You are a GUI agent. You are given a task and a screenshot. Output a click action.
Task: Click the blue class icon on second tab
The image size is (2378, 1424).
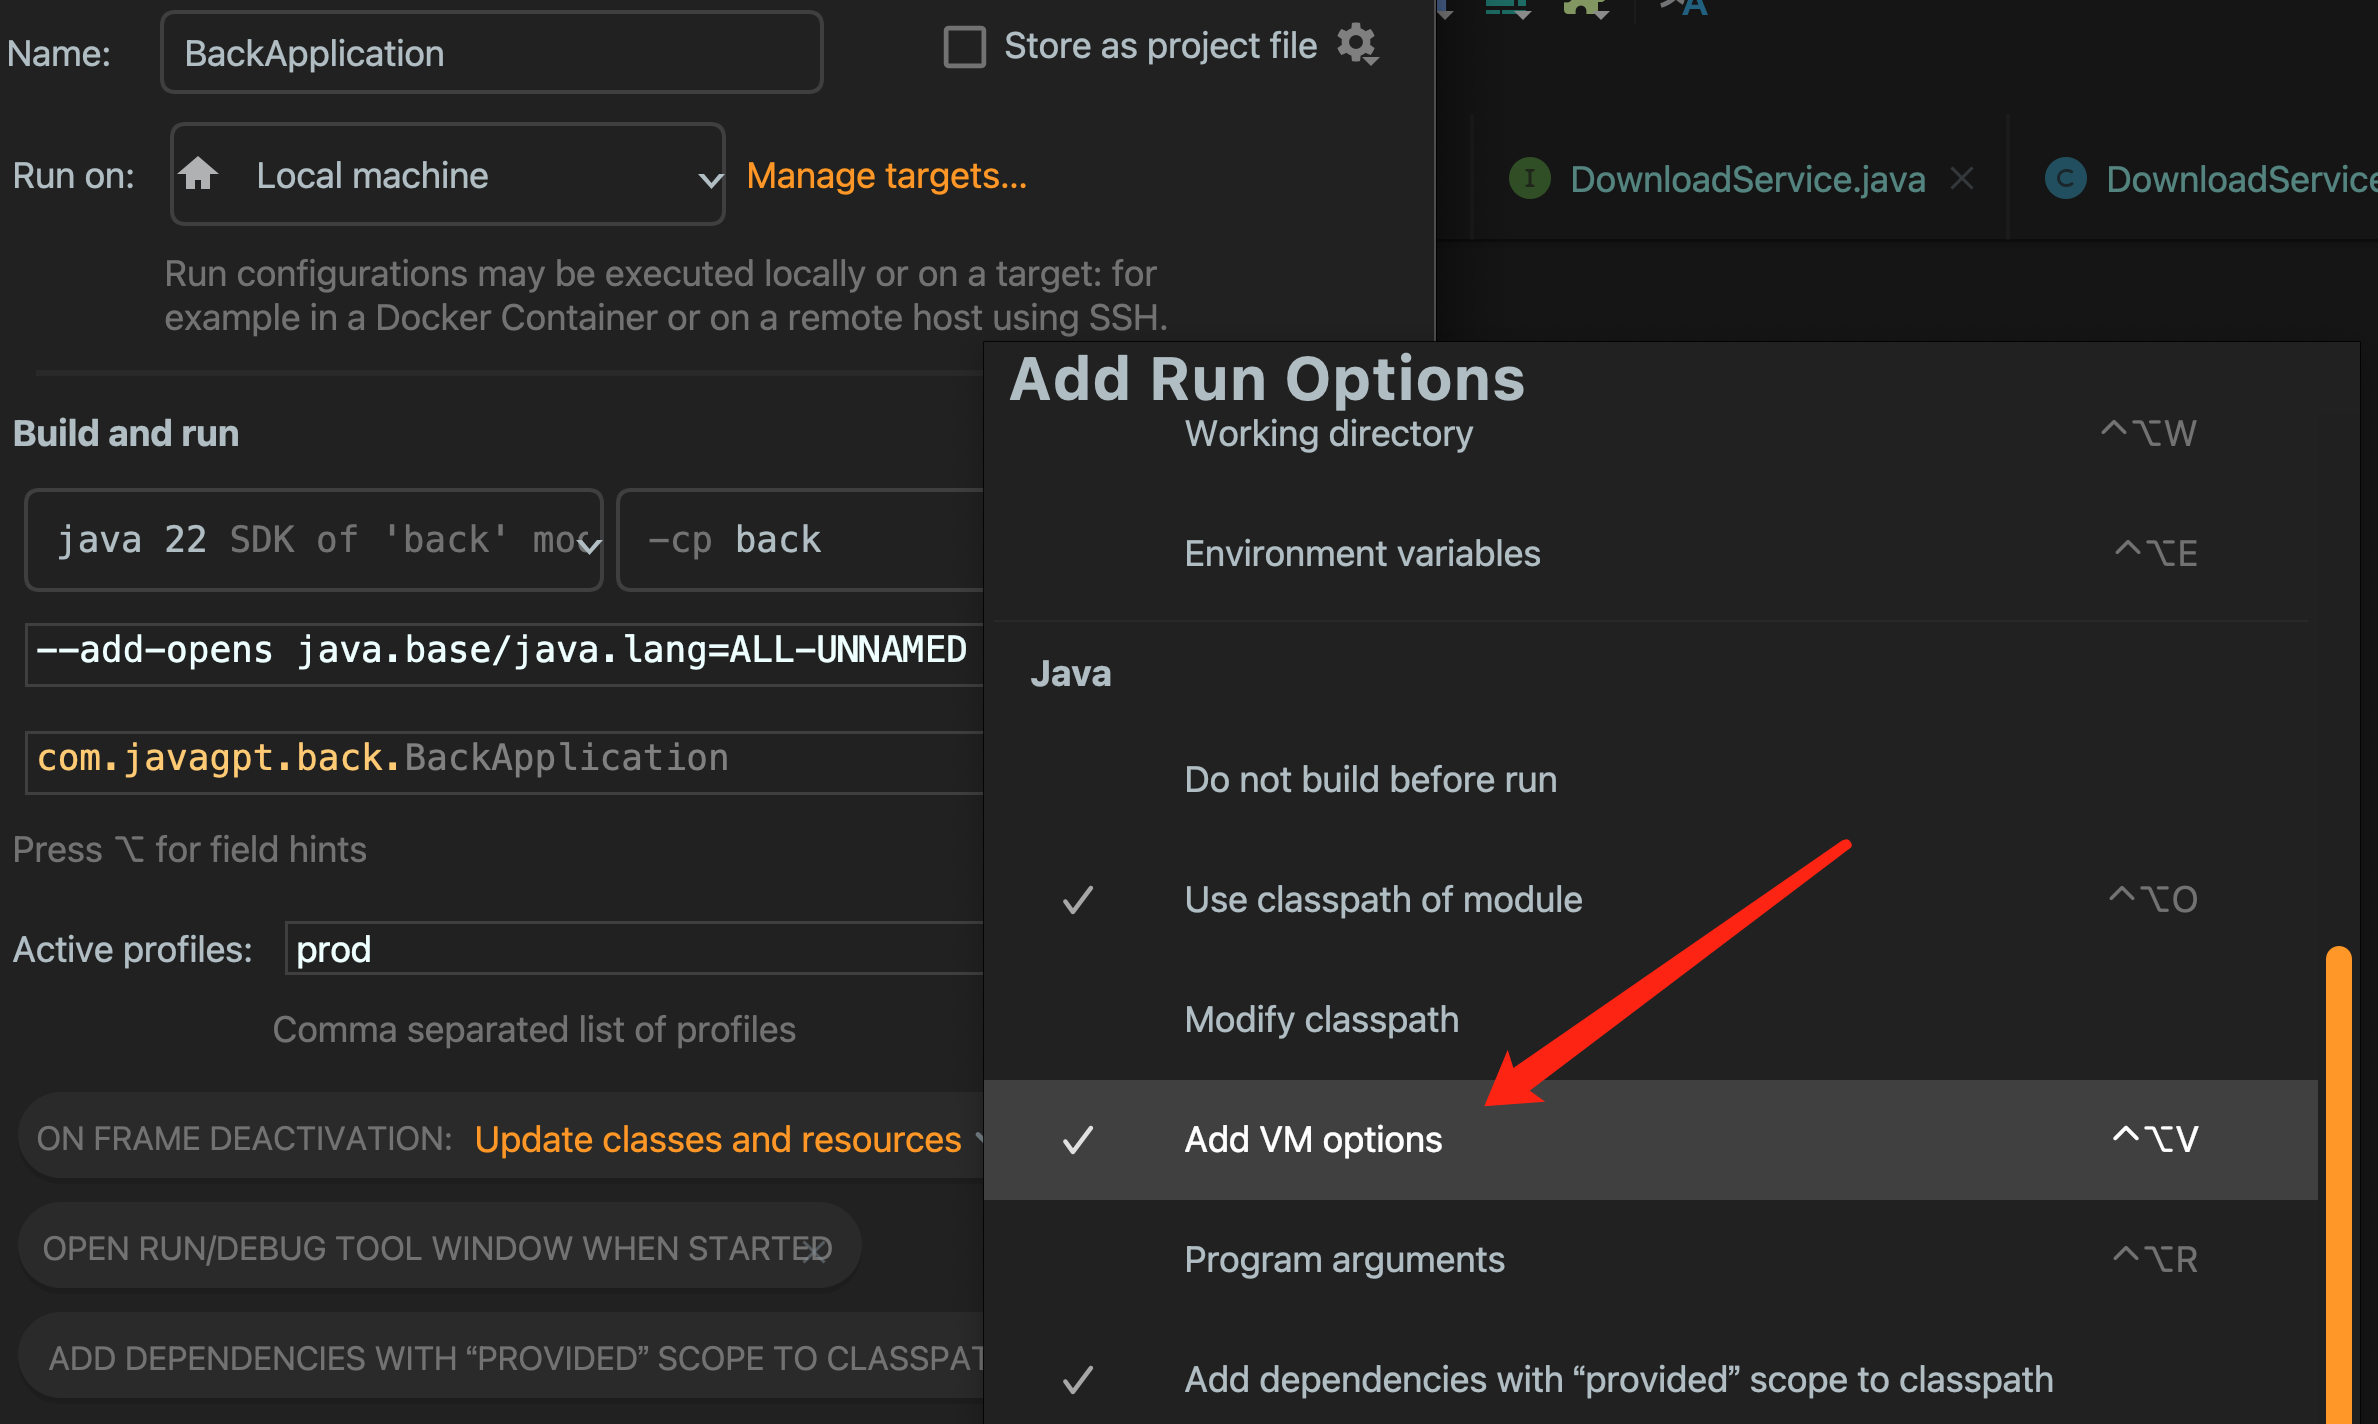(x=2065, y=179)
